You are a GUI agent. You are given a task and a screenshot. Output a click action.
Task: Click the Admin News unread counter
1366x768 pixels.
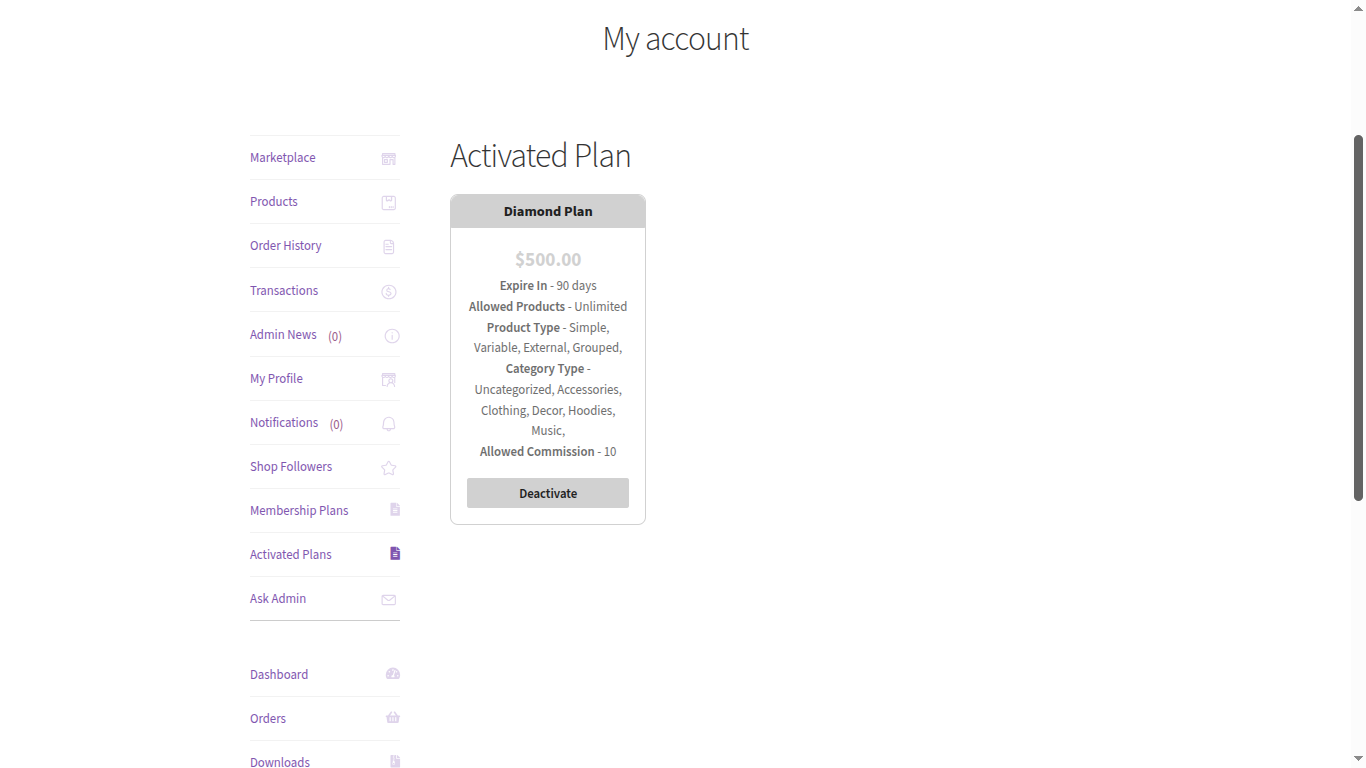[334, 336]
